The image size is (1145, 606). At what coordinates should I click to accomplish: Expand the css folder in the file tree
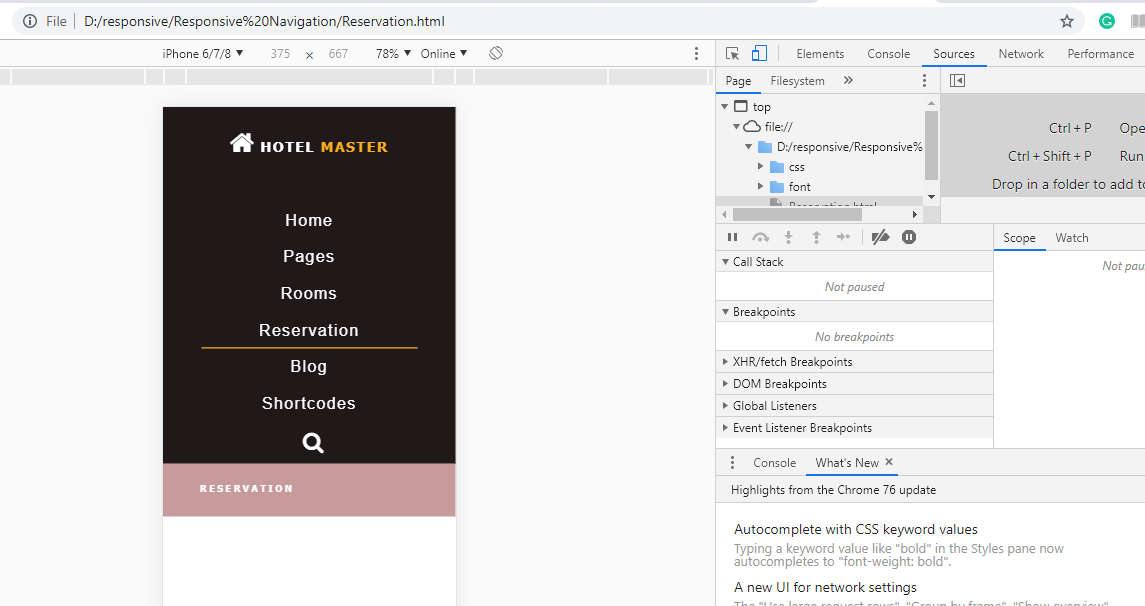tap(760, 166)
